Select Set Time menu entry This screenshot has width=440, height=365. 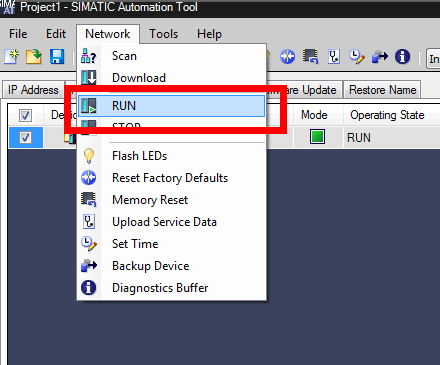tap(172, 244)
